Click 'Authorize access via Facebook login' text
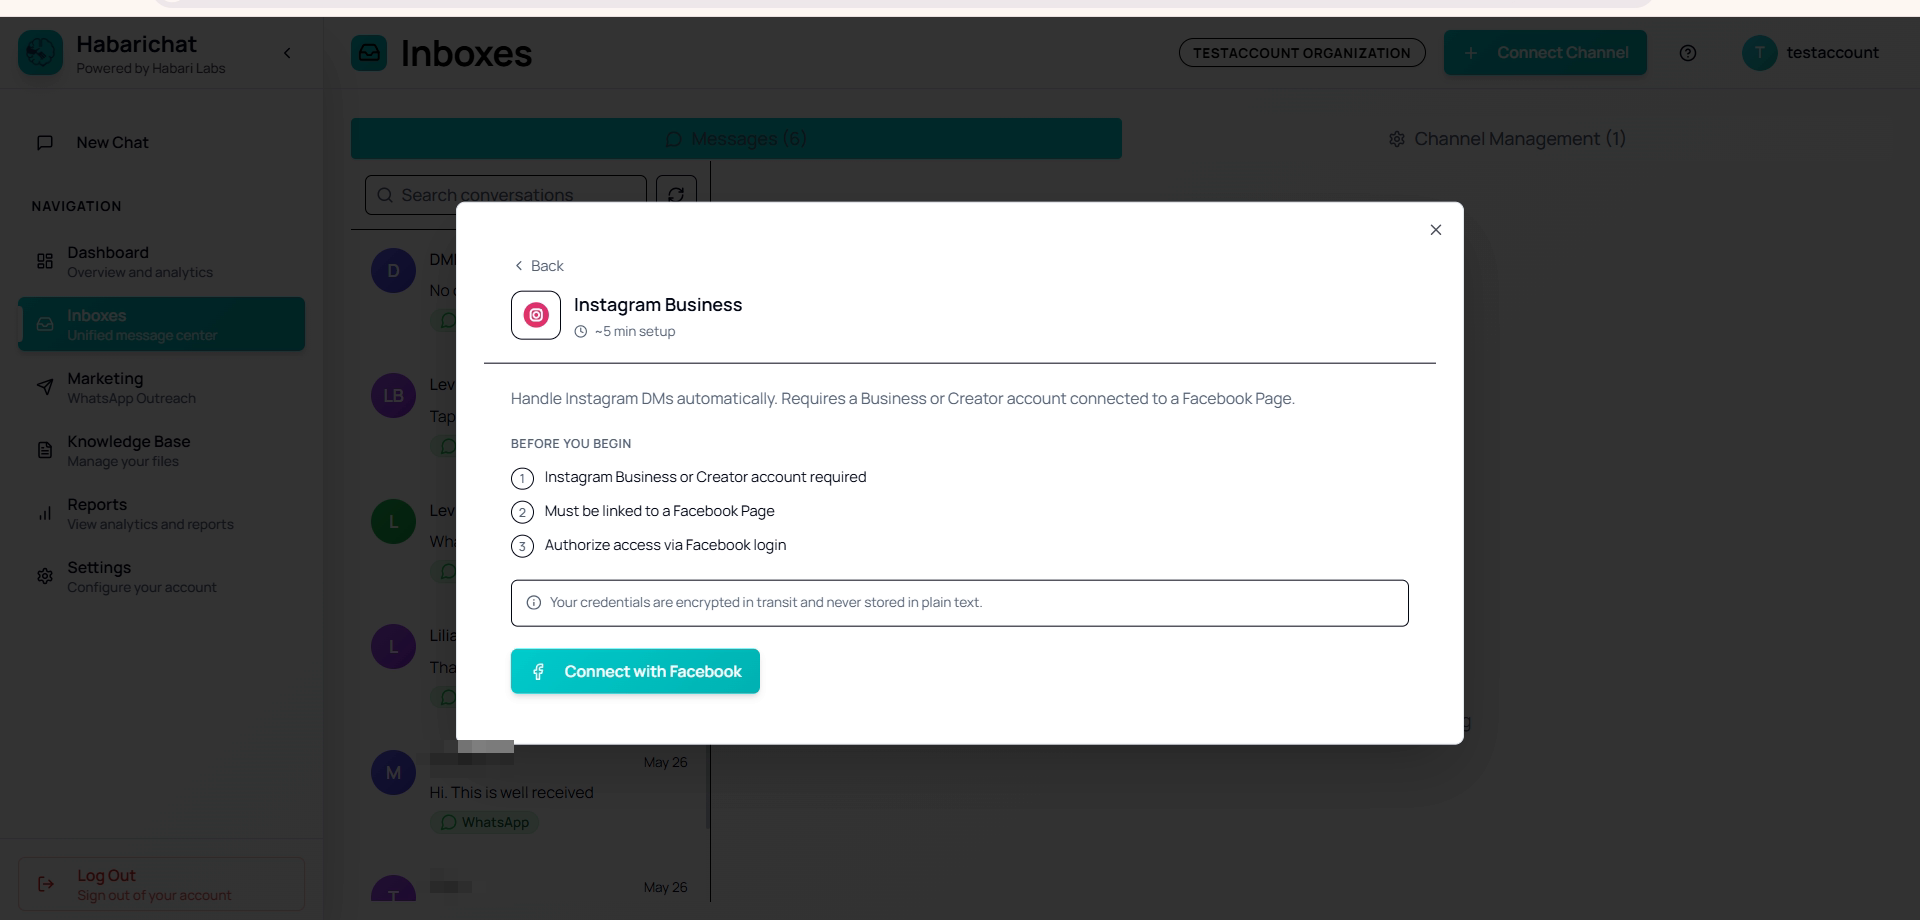 (665, 545)
